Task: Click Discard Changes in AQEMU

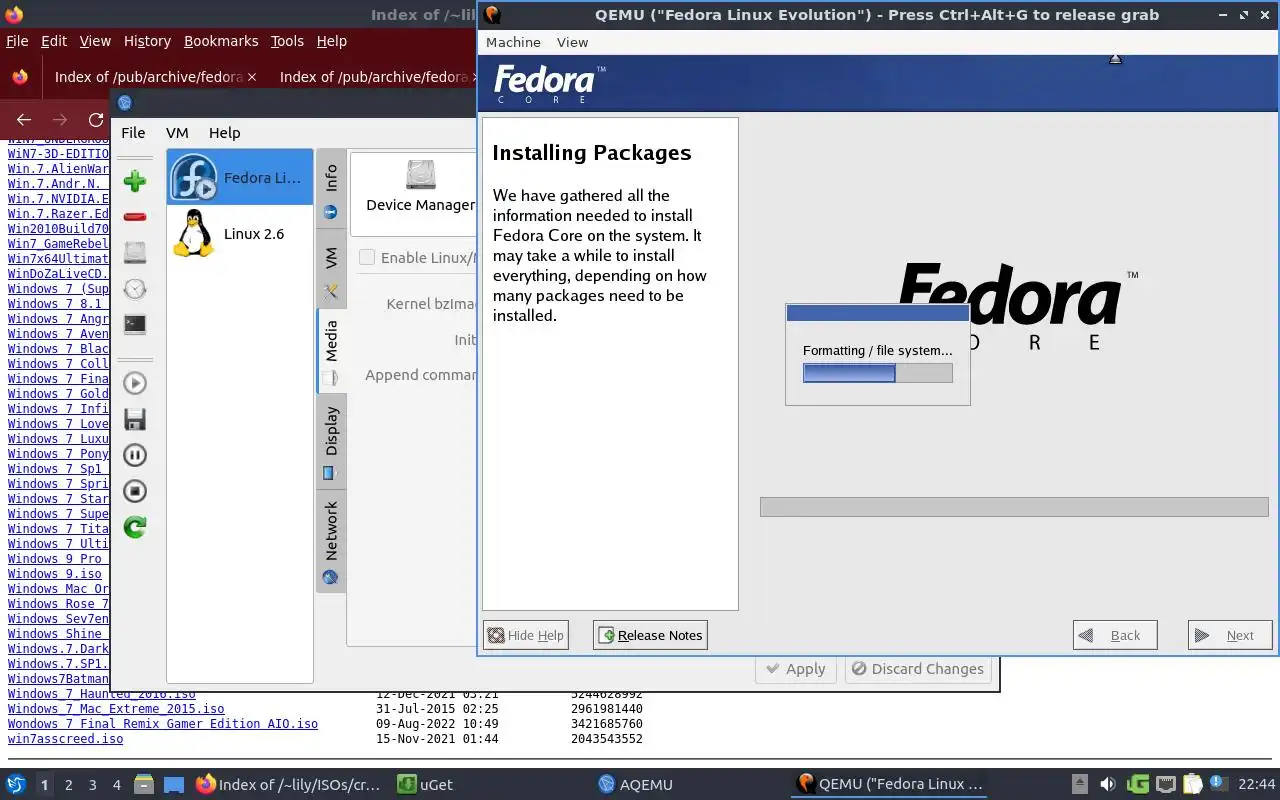Action: click(917, 669)
